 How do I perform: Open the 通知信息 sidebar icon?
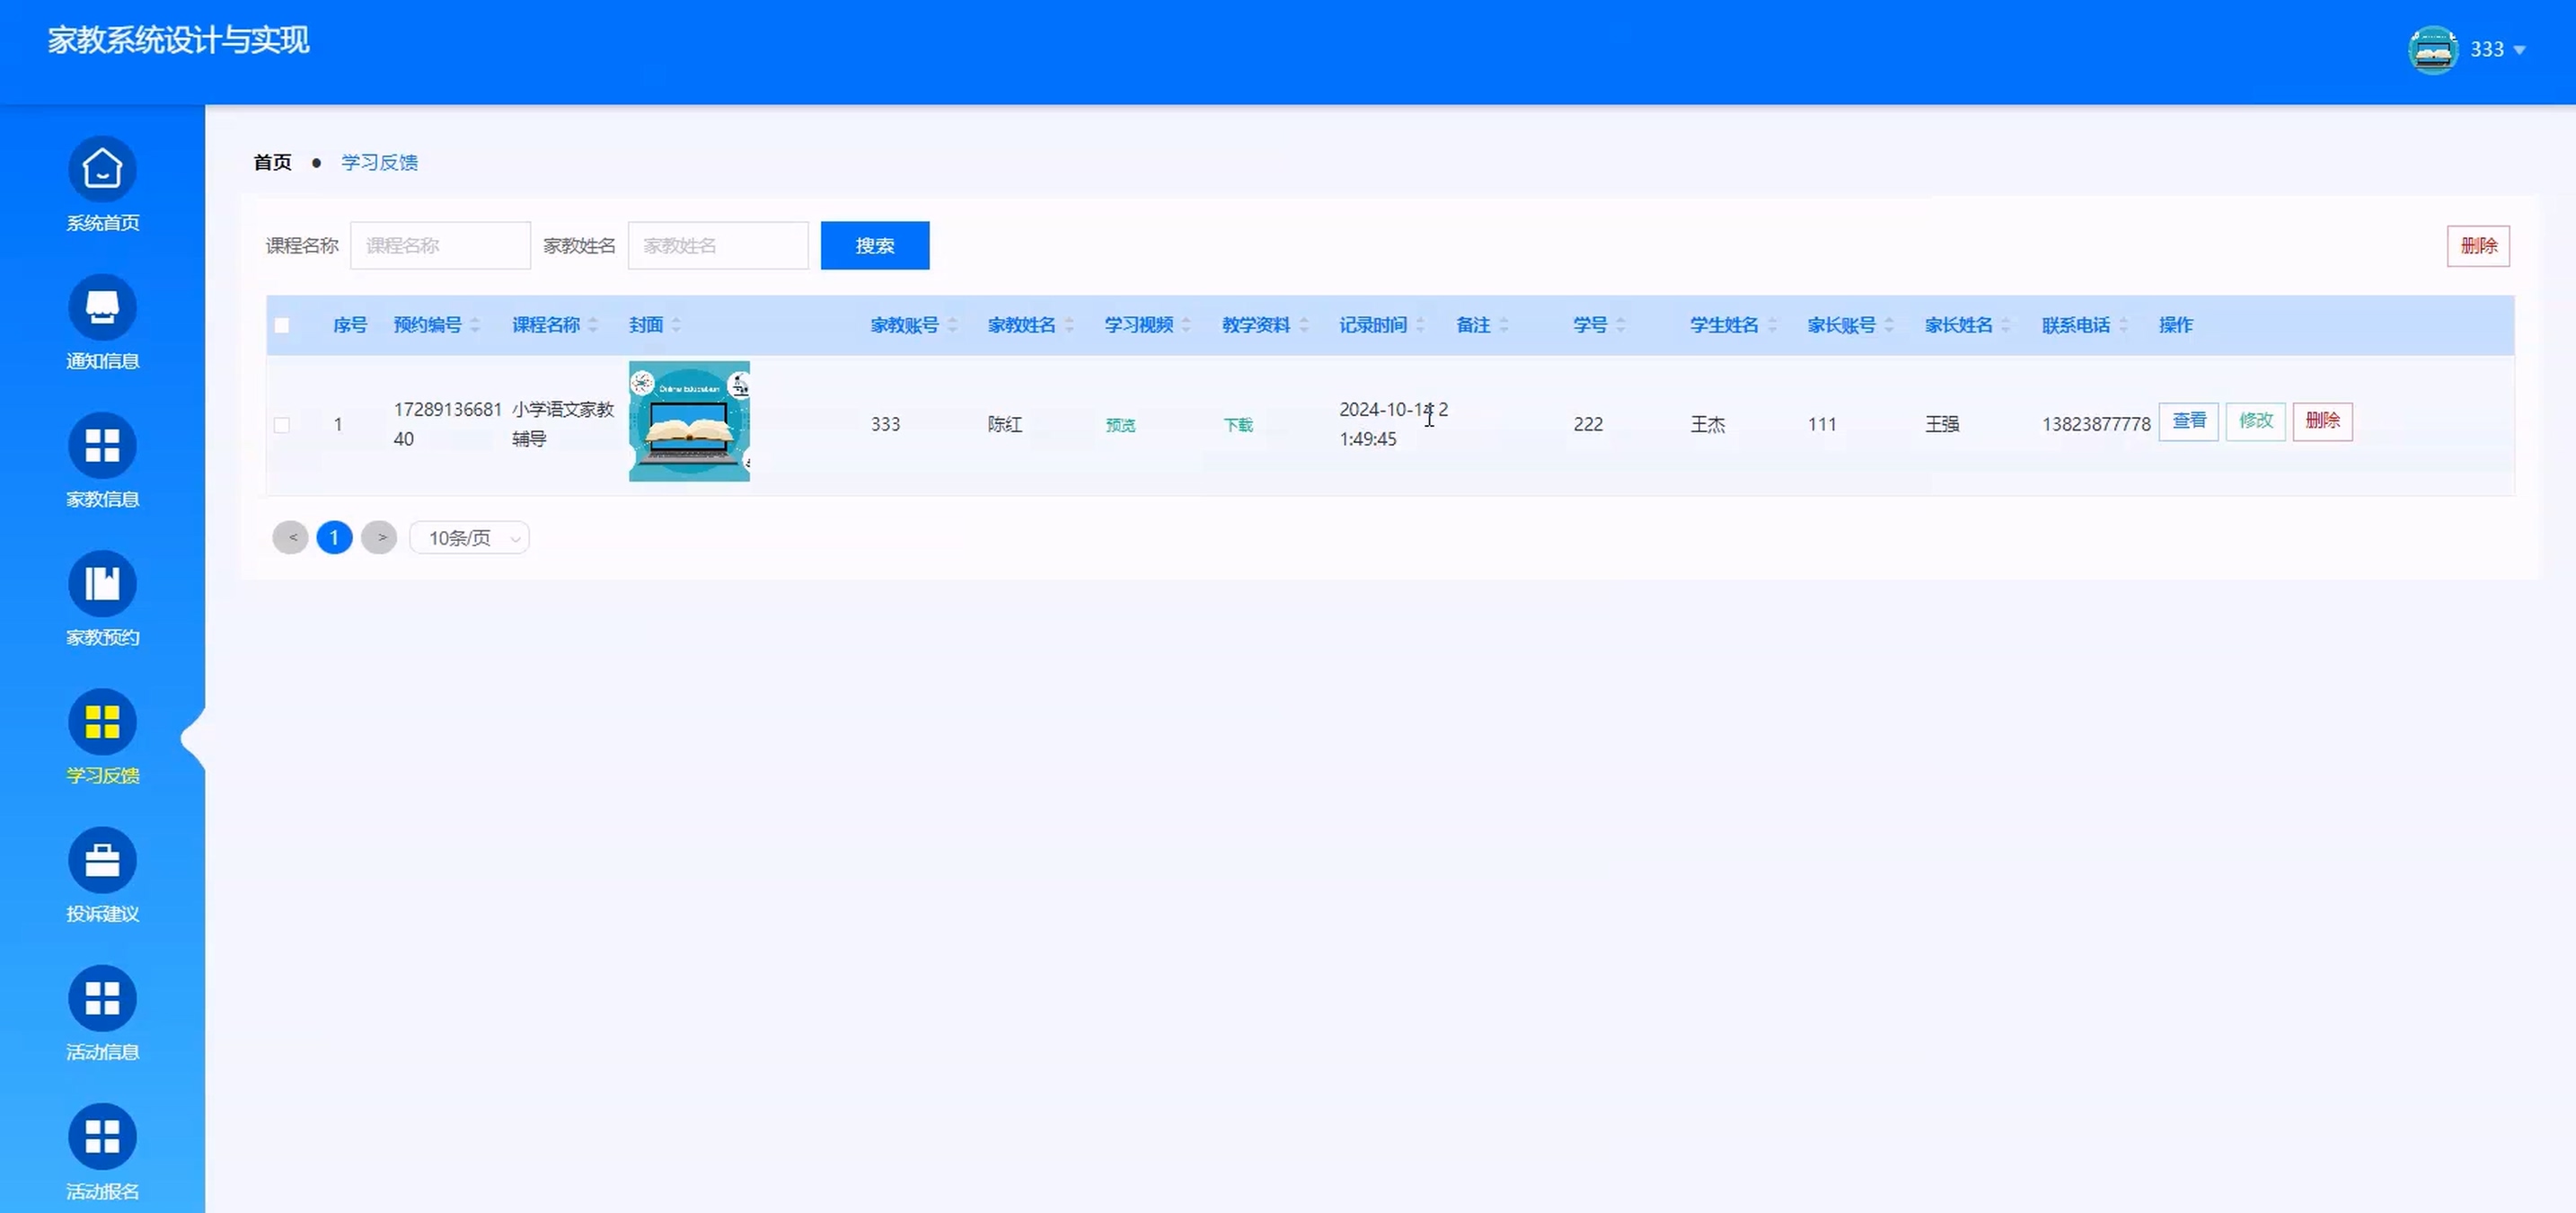pyautogui.click(x=102, y=307)
